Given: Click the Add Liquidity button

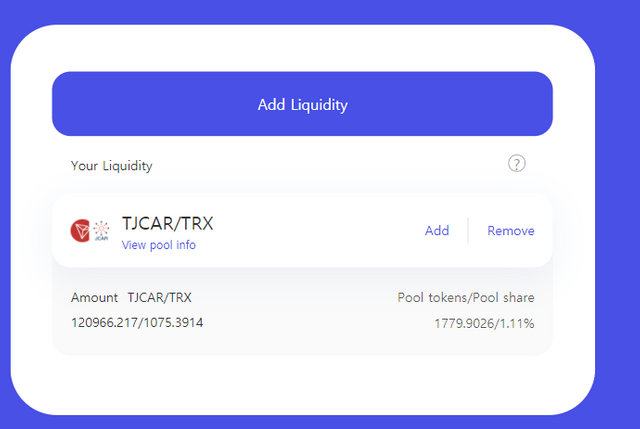Looking at the screenshot, I should (x=302, y=104).
